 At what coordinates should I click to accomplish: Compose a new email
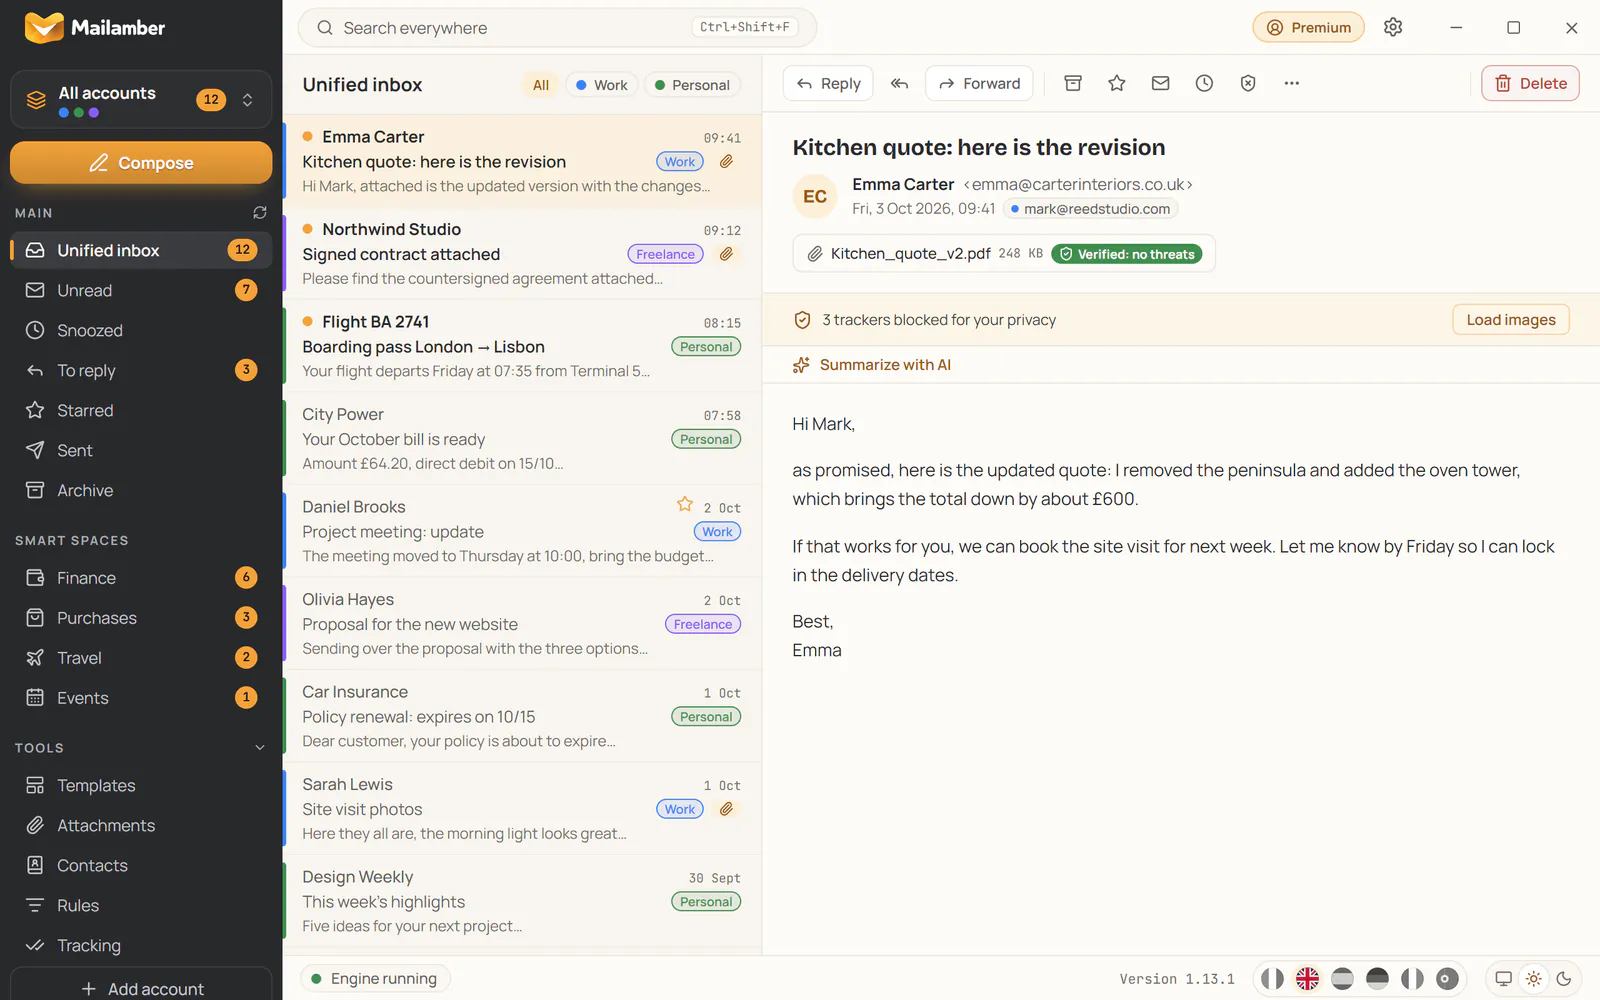click(x=141, y=163)
